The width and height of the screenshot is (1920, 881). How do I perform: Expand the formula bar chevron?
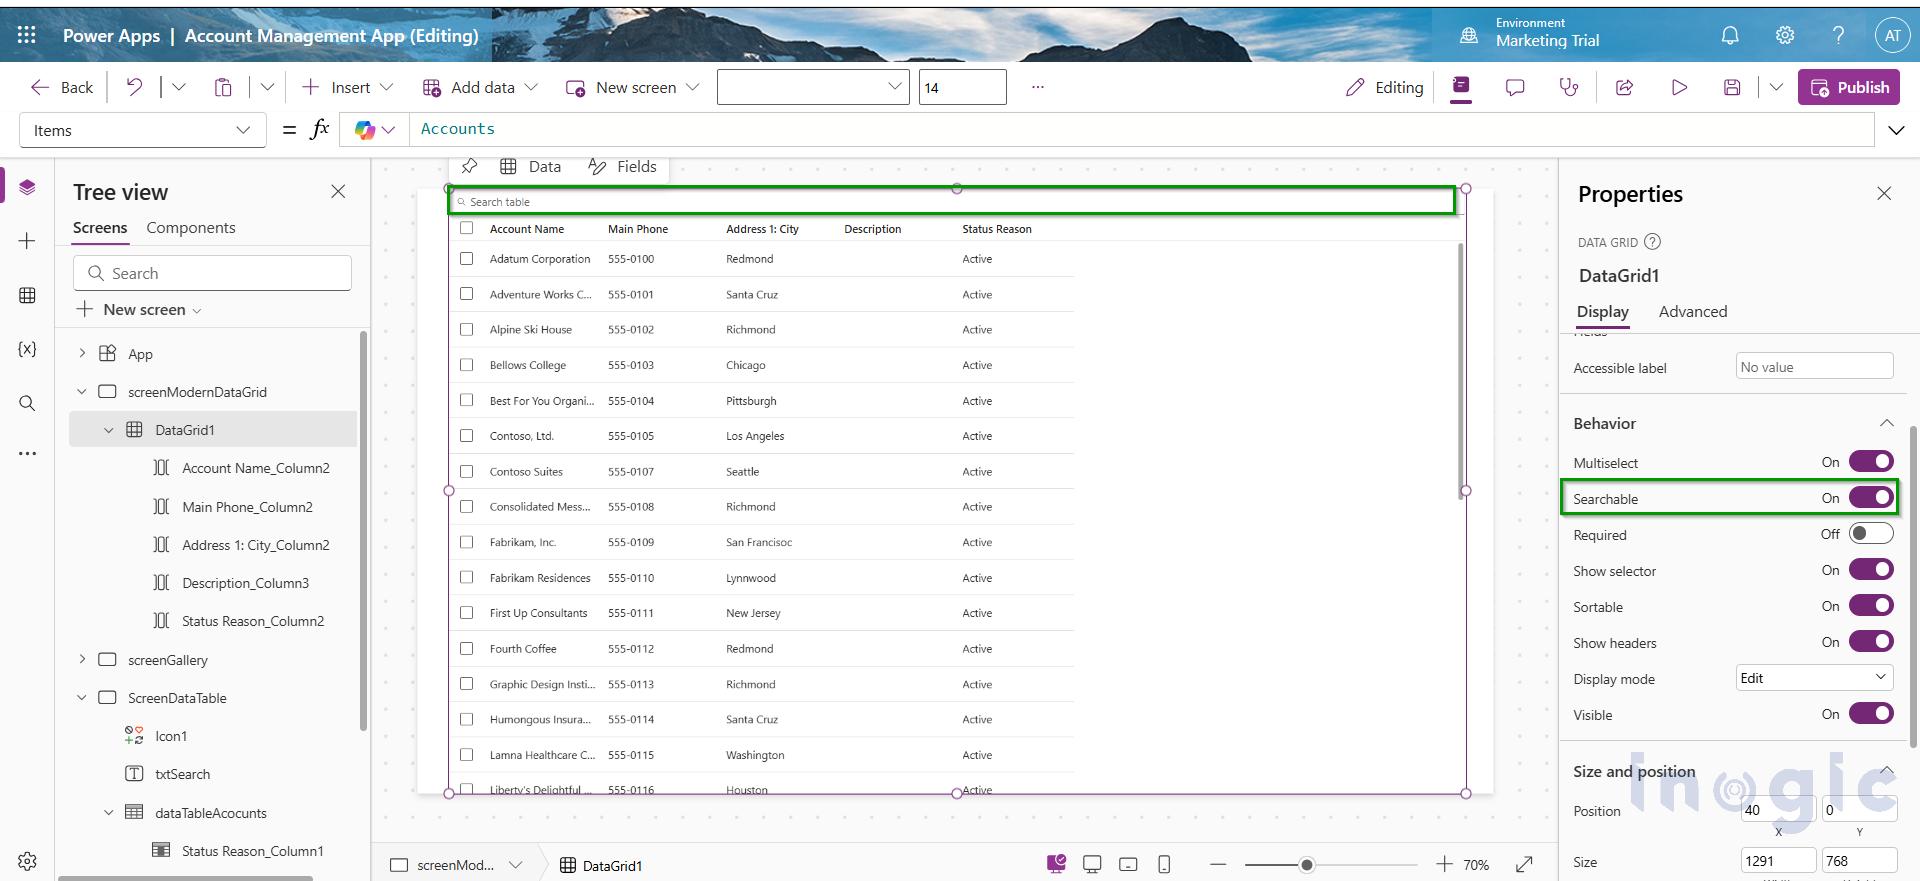1896,130
